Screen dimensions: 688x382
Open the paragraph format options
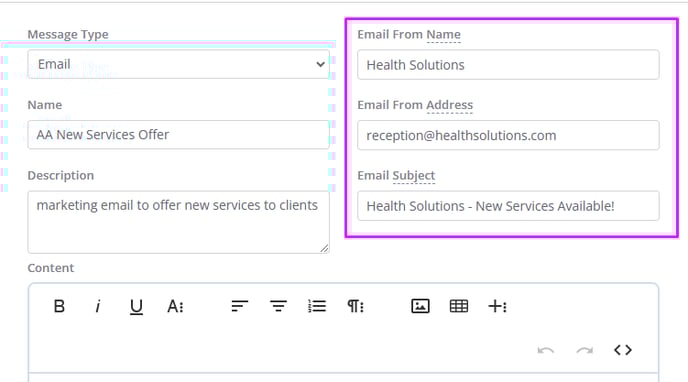[x=355, y=306]
